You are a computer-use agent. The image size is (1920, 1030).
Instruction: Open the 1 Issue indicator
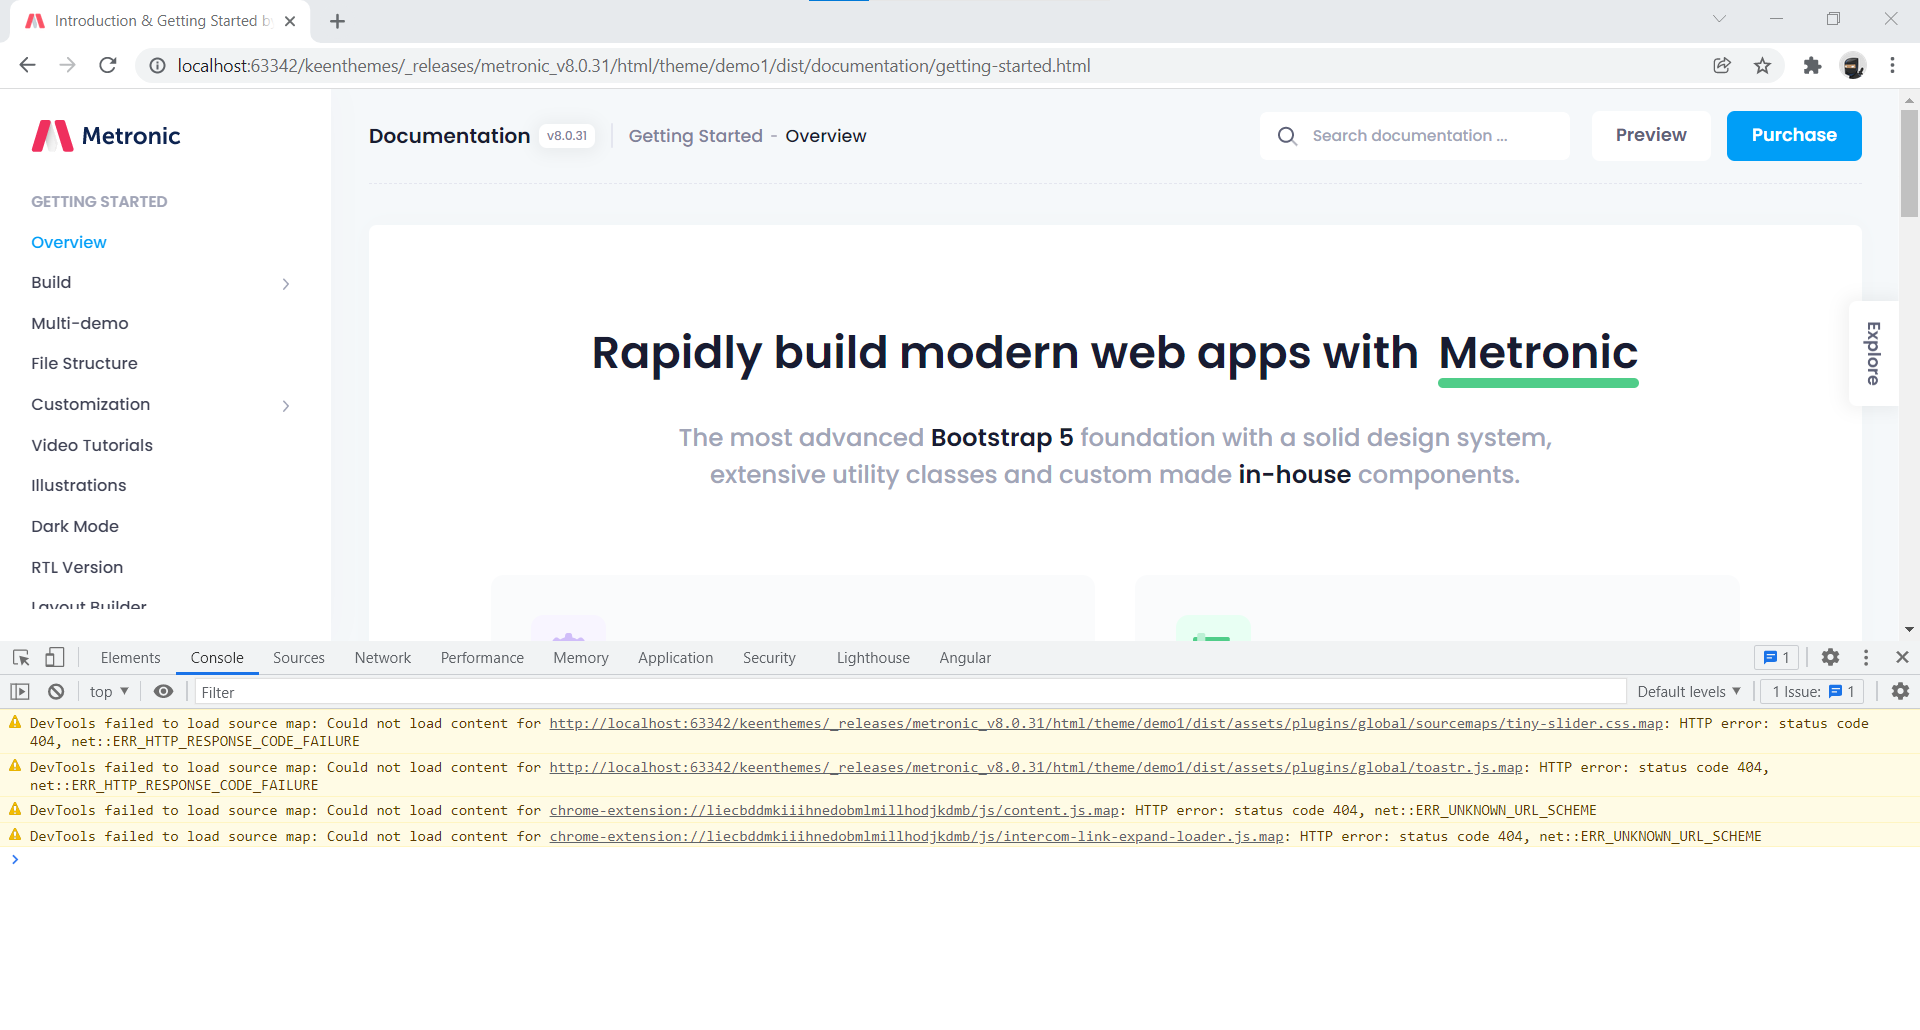pos(1813,691)
